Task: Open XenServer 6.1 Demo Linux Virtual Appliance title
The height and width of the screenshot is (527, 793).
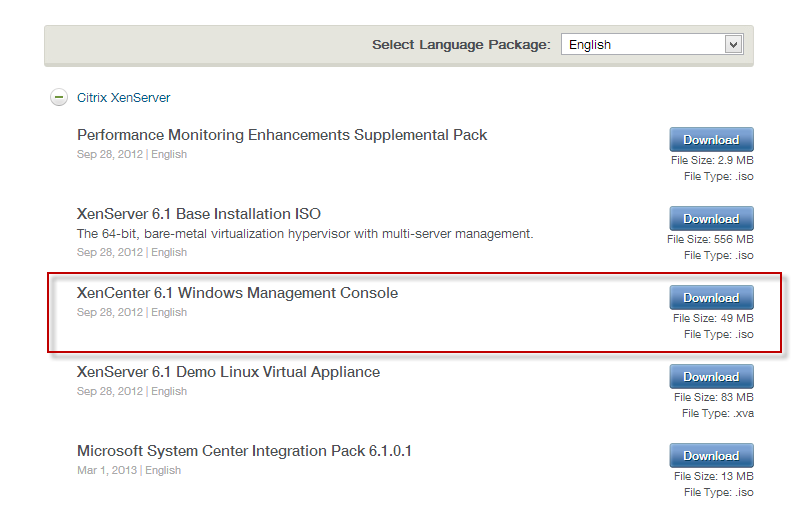Action: tap(228, 372)
